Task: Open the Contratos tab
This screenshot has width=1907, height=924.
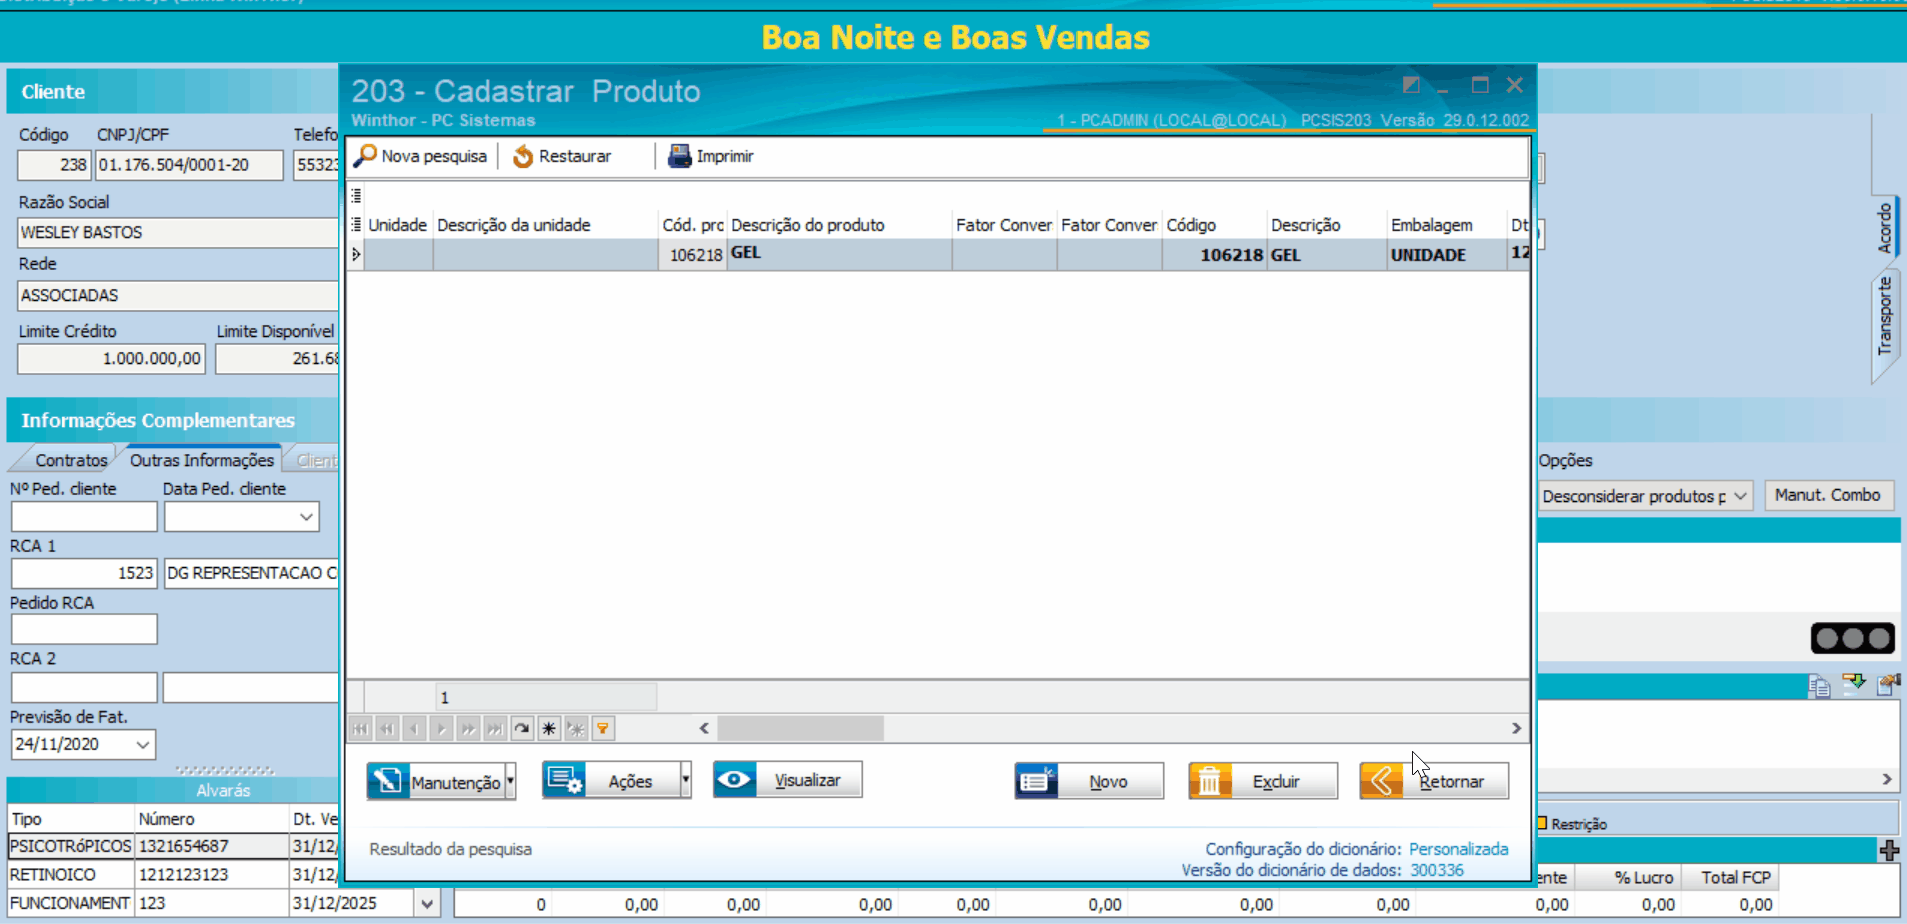Action: 70,460
